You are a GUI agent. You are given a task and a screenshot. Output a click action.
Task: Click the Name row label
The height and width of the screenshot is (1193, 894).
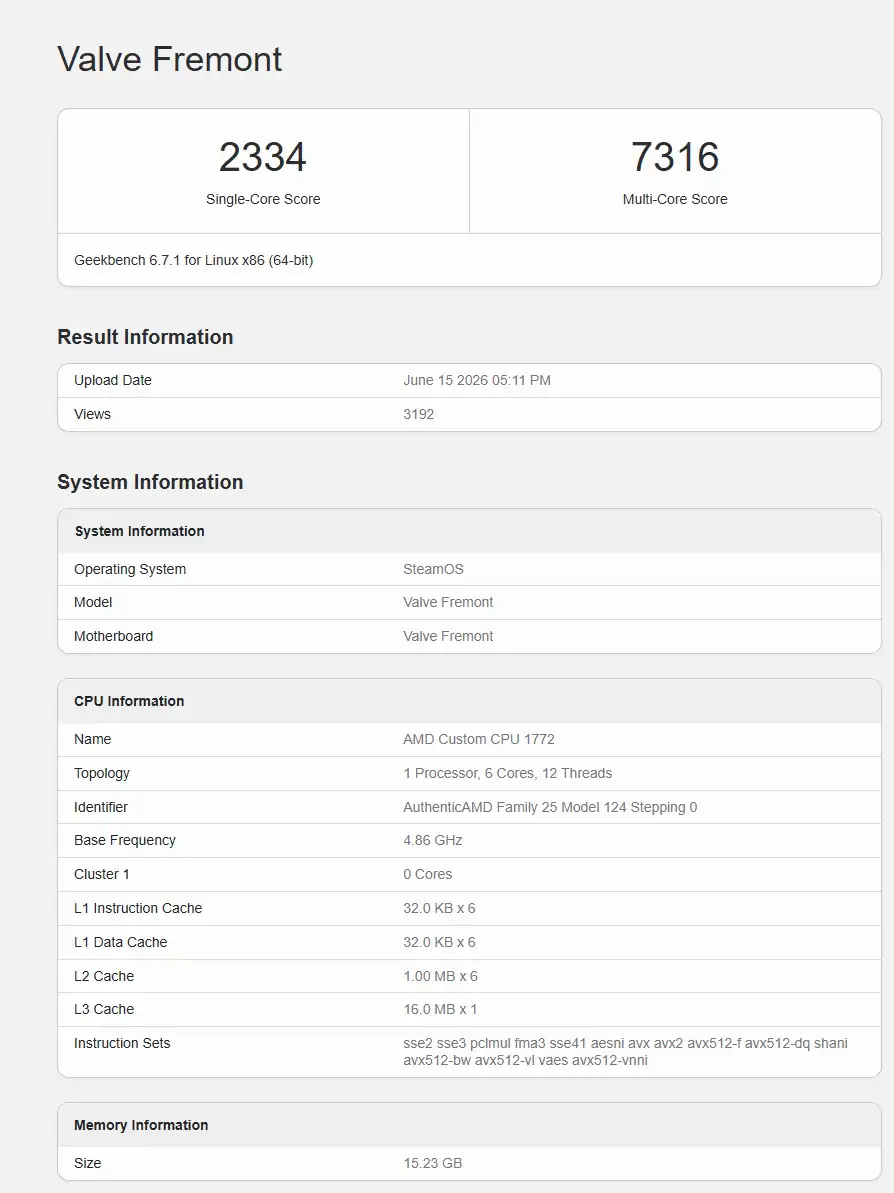point(92,740)
